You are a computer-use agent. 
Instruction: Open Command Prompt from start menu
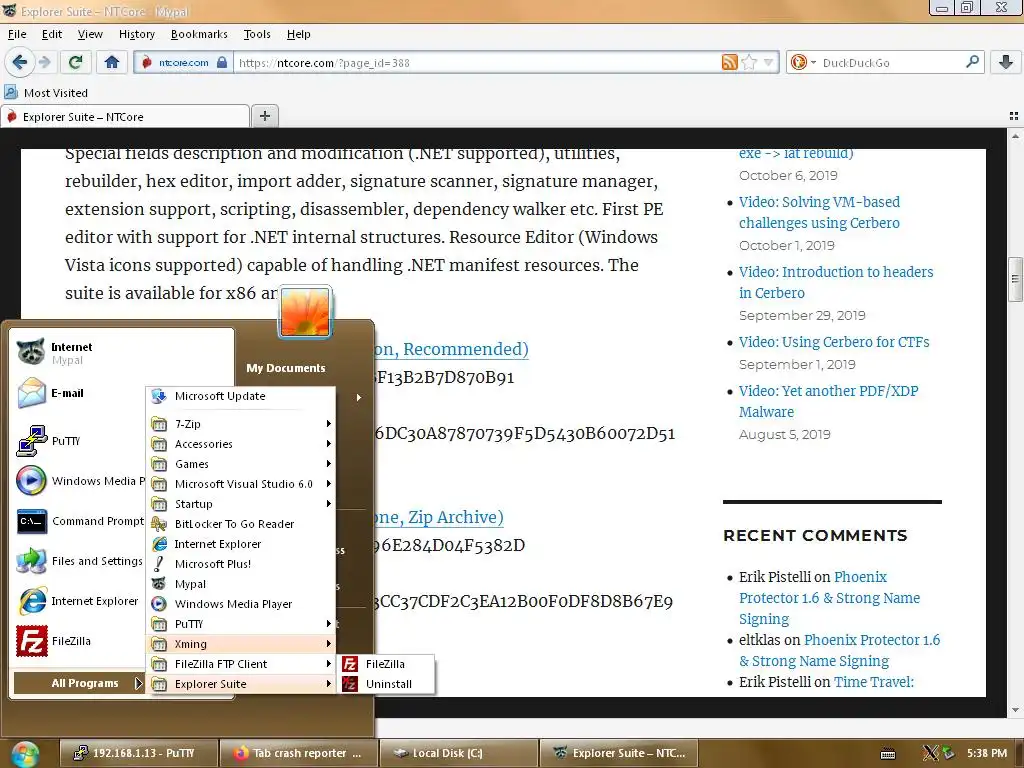pos(78,521)
